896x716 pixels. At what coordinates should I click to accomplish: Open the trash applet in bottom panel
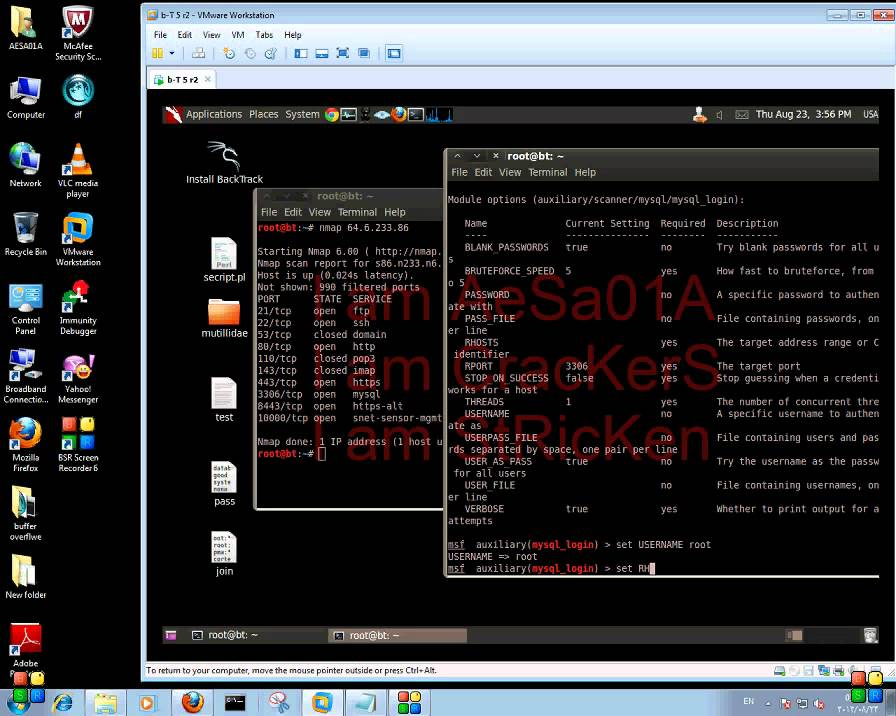pyautogui.click(x=870, y=635)
